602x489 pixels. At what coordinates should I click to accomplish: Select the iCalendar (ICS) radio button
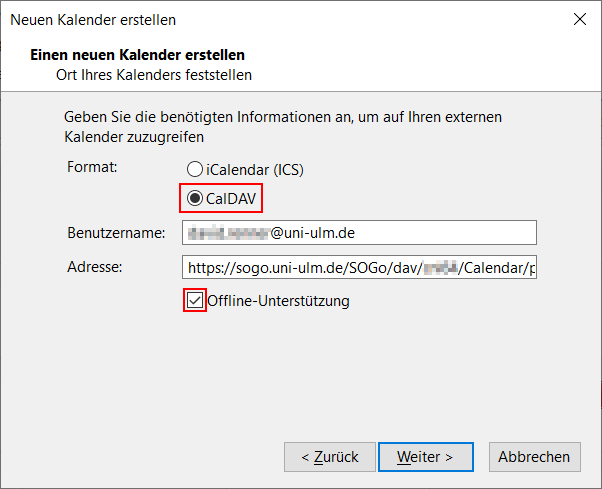pyautogui.click(x=194, y=170)
